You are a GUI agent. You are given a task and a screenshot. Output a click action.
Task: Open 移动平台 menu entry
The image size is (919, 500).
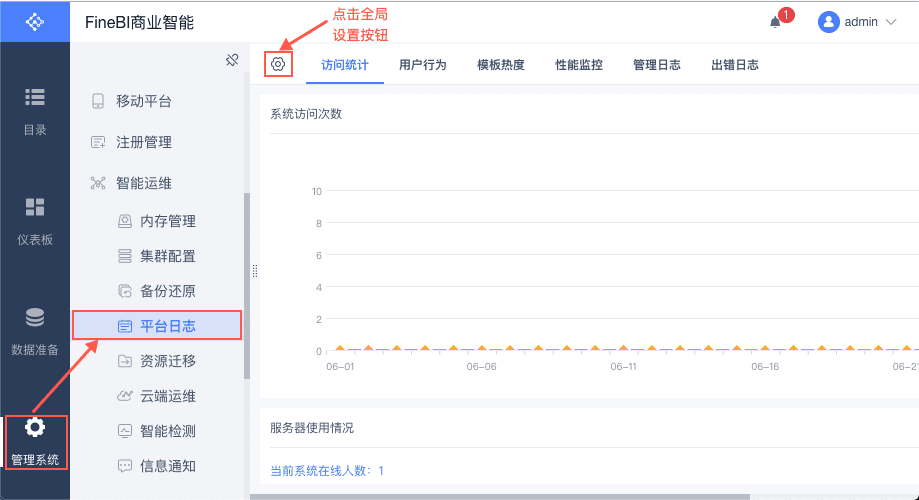point(144,101)
